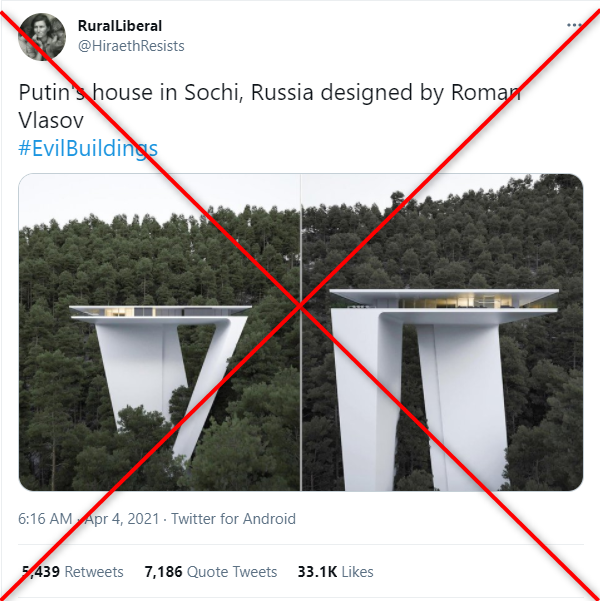Click the lit windows of the right building

coord(460,302)
